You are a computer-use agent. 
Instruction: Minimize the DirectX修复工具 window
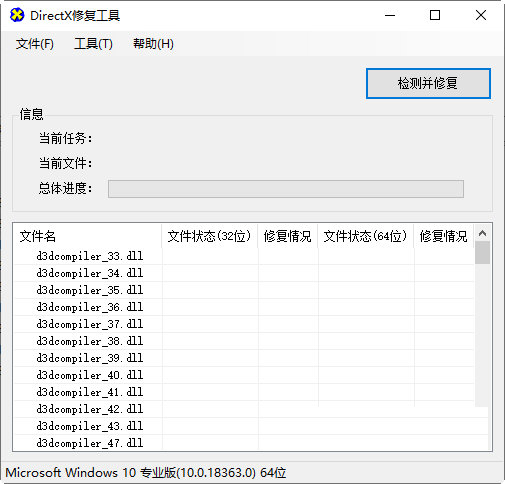click(390, 15)
